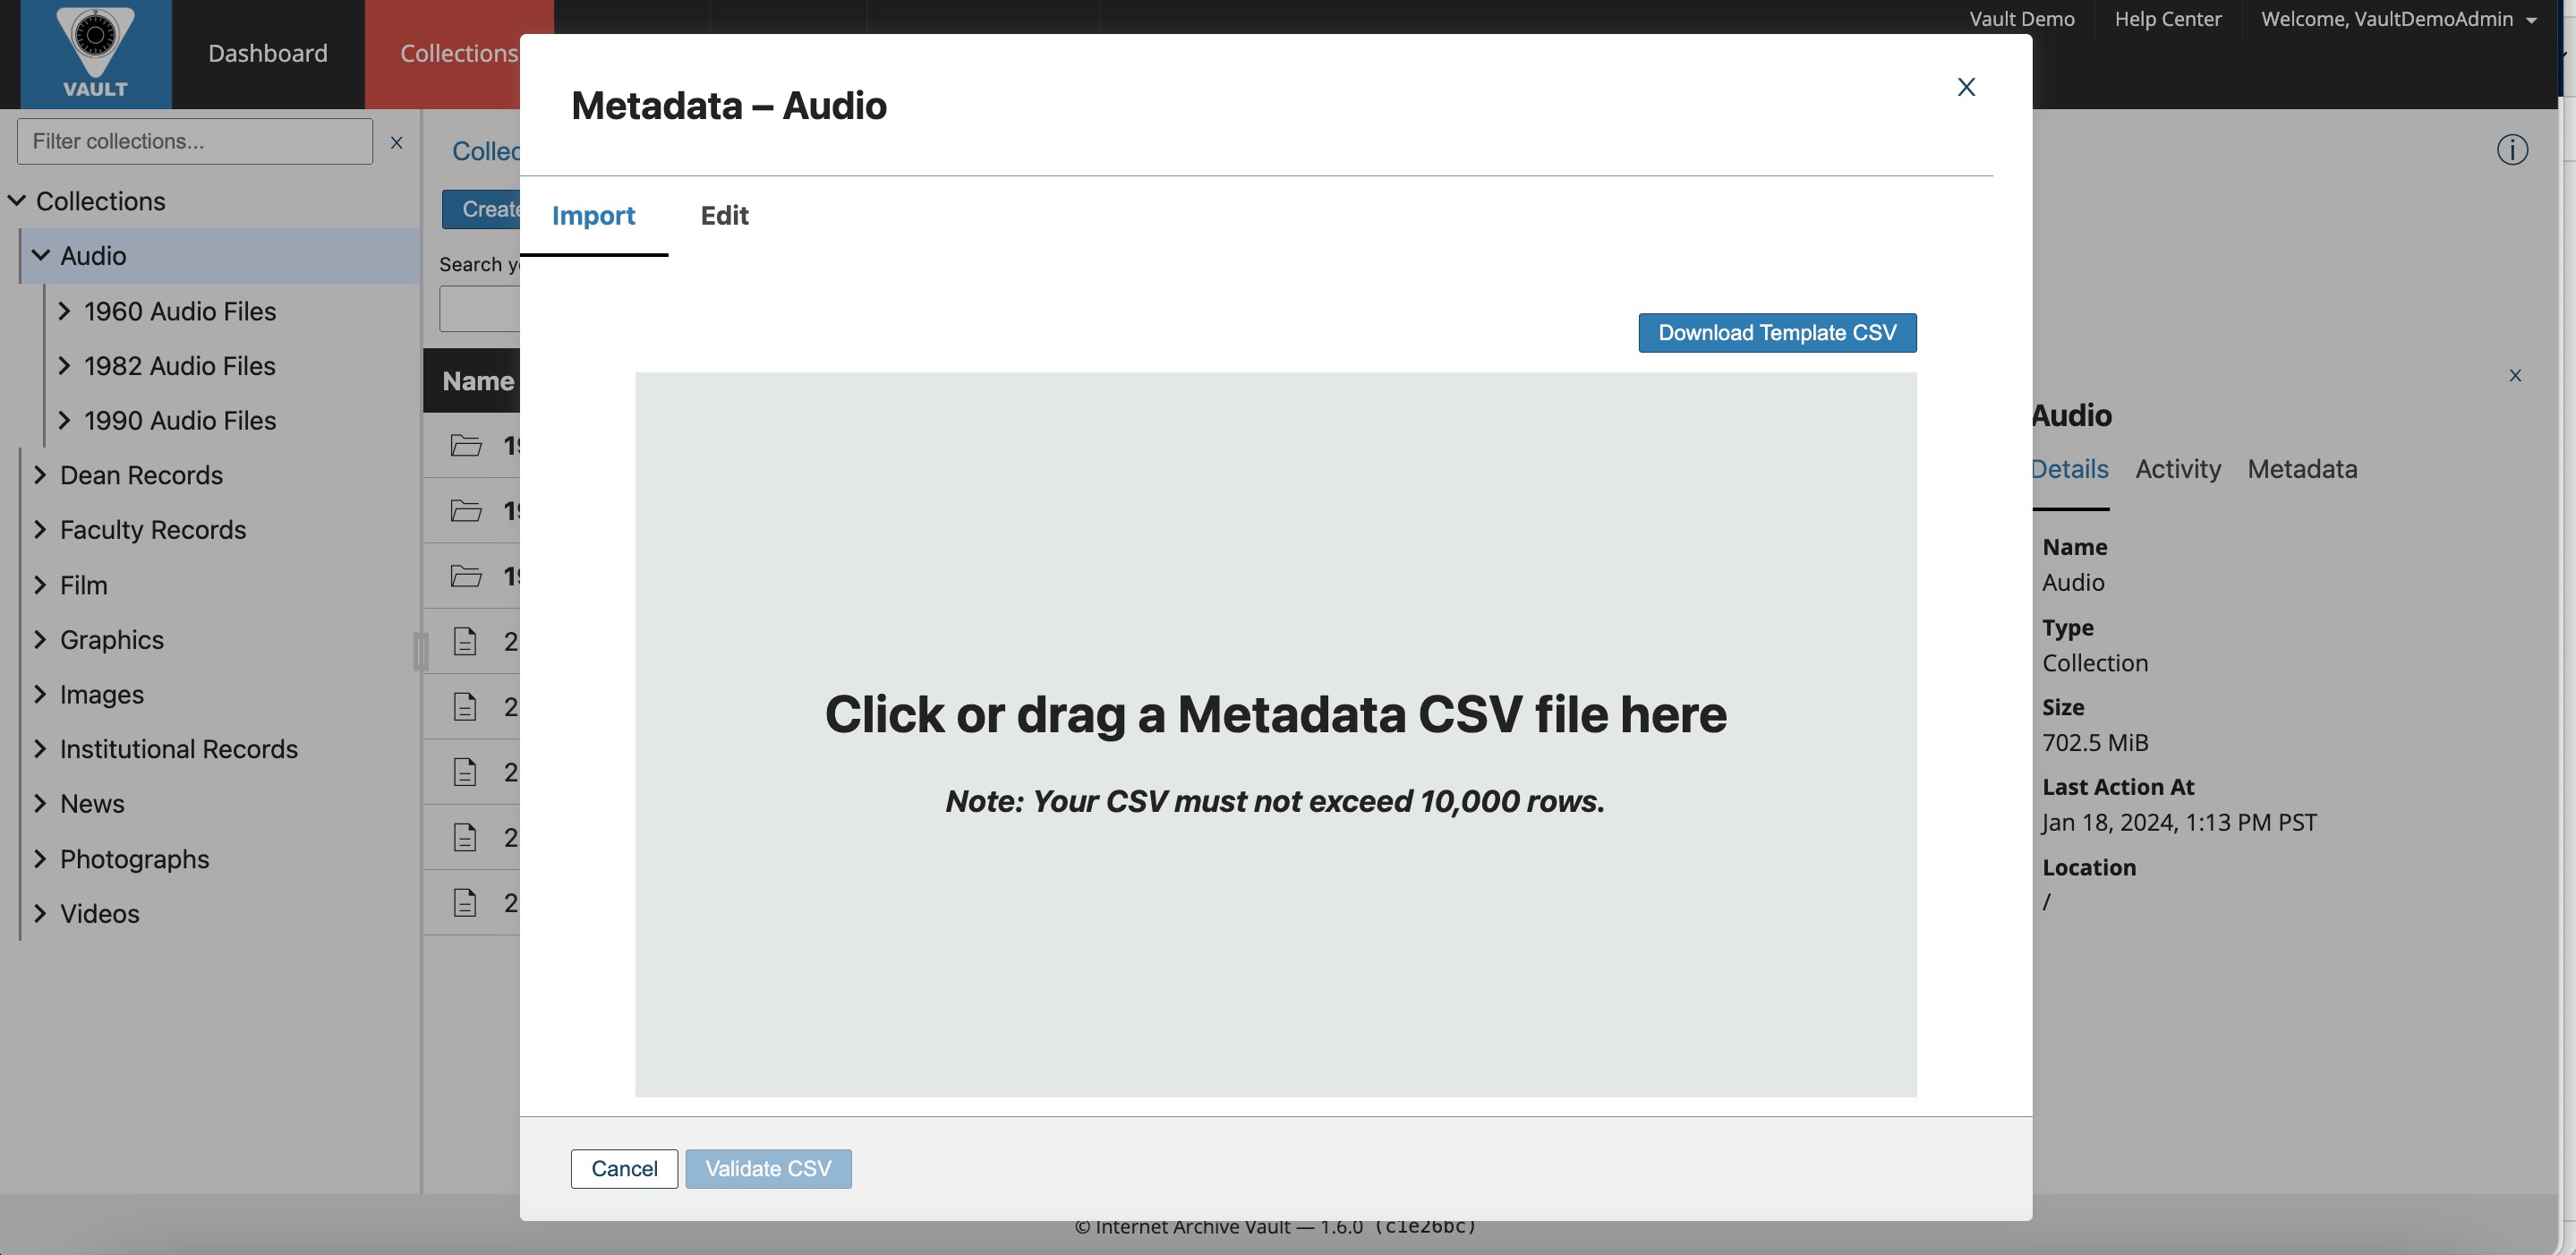2576x1255 pixels.
Task: Expand the Photographs collection
Action: pos(40,859)
